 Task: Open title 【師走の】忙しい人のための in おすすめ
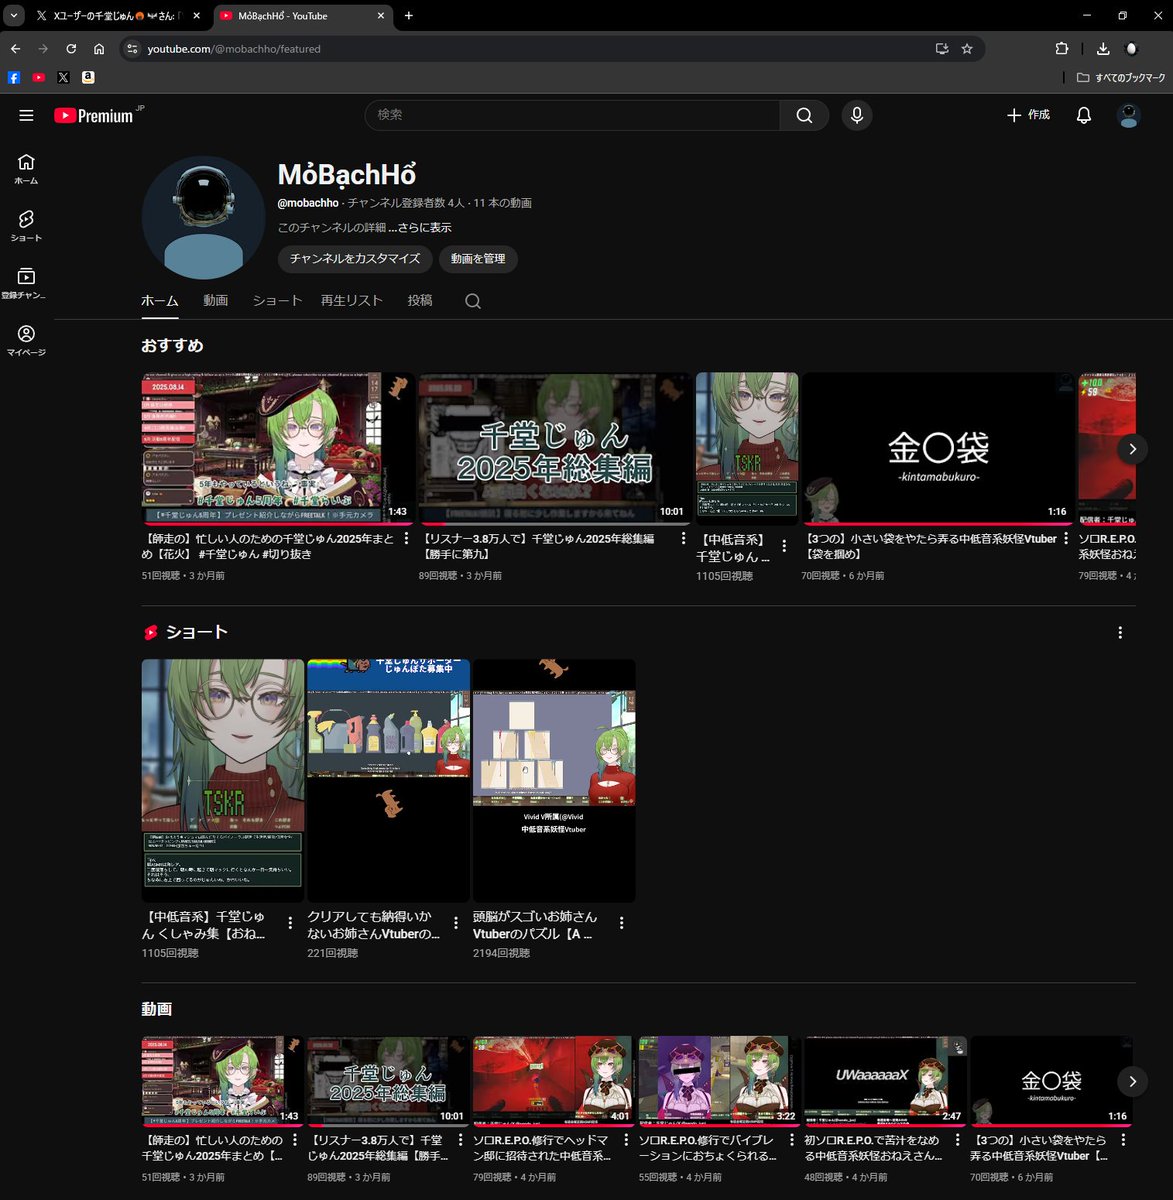(269, 546)
